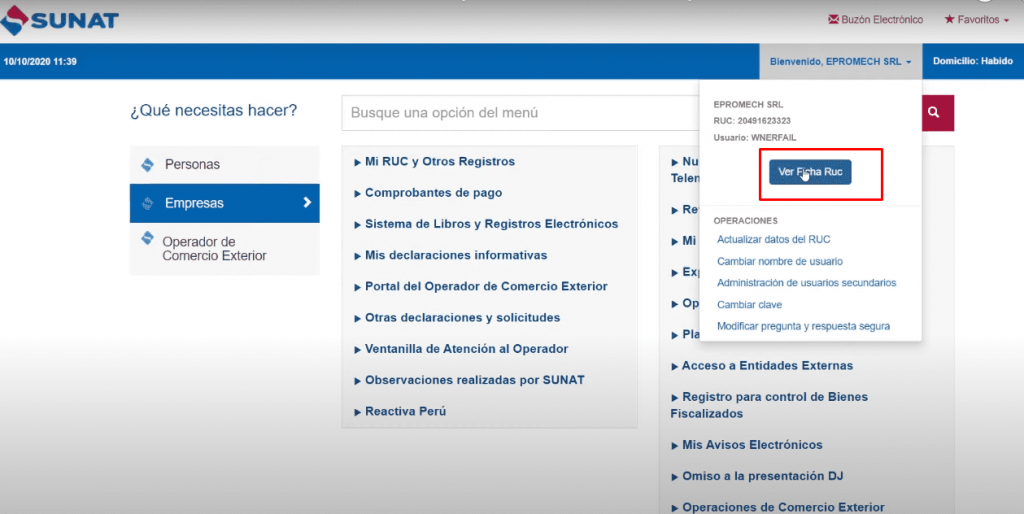The width and height of the screenshot is (1024, 514).
Task: Expand Mi RUC y Otros Registros
Action: click(x=434, y=161)
